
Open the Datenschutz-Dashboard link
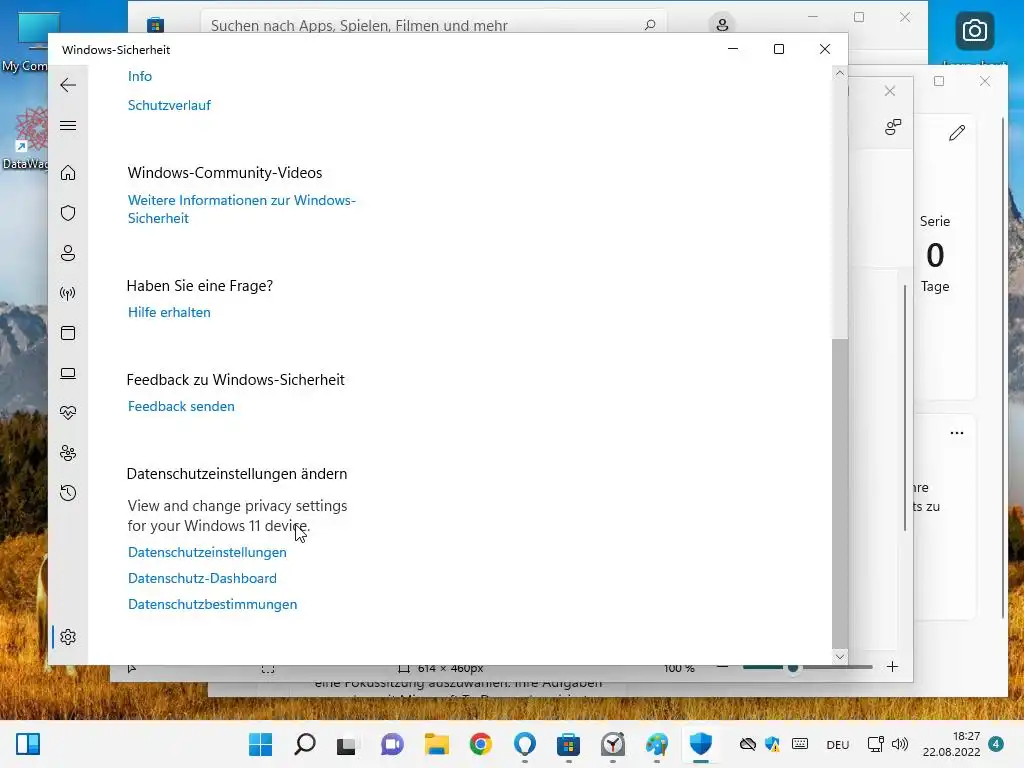point(202,579)
